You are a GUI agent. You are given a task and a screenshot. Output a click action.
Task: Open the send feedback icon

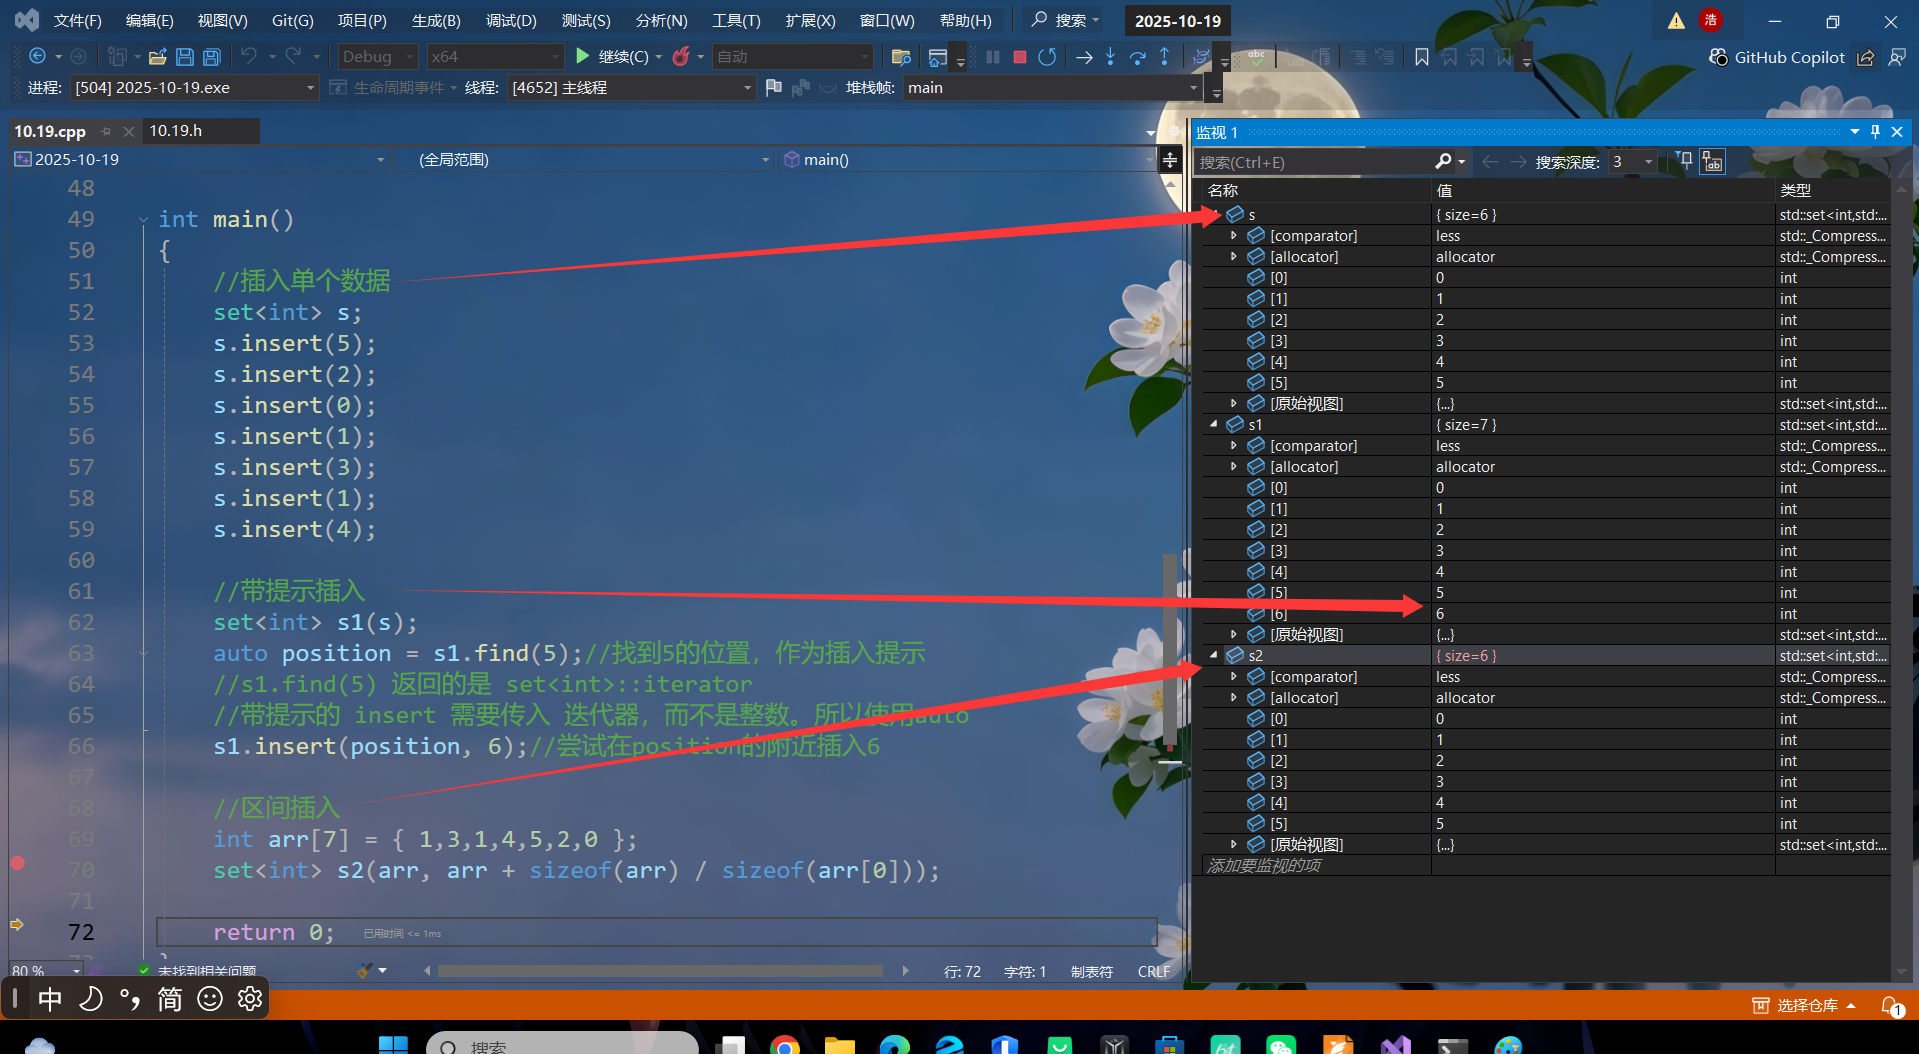(x=1897, y=58)
